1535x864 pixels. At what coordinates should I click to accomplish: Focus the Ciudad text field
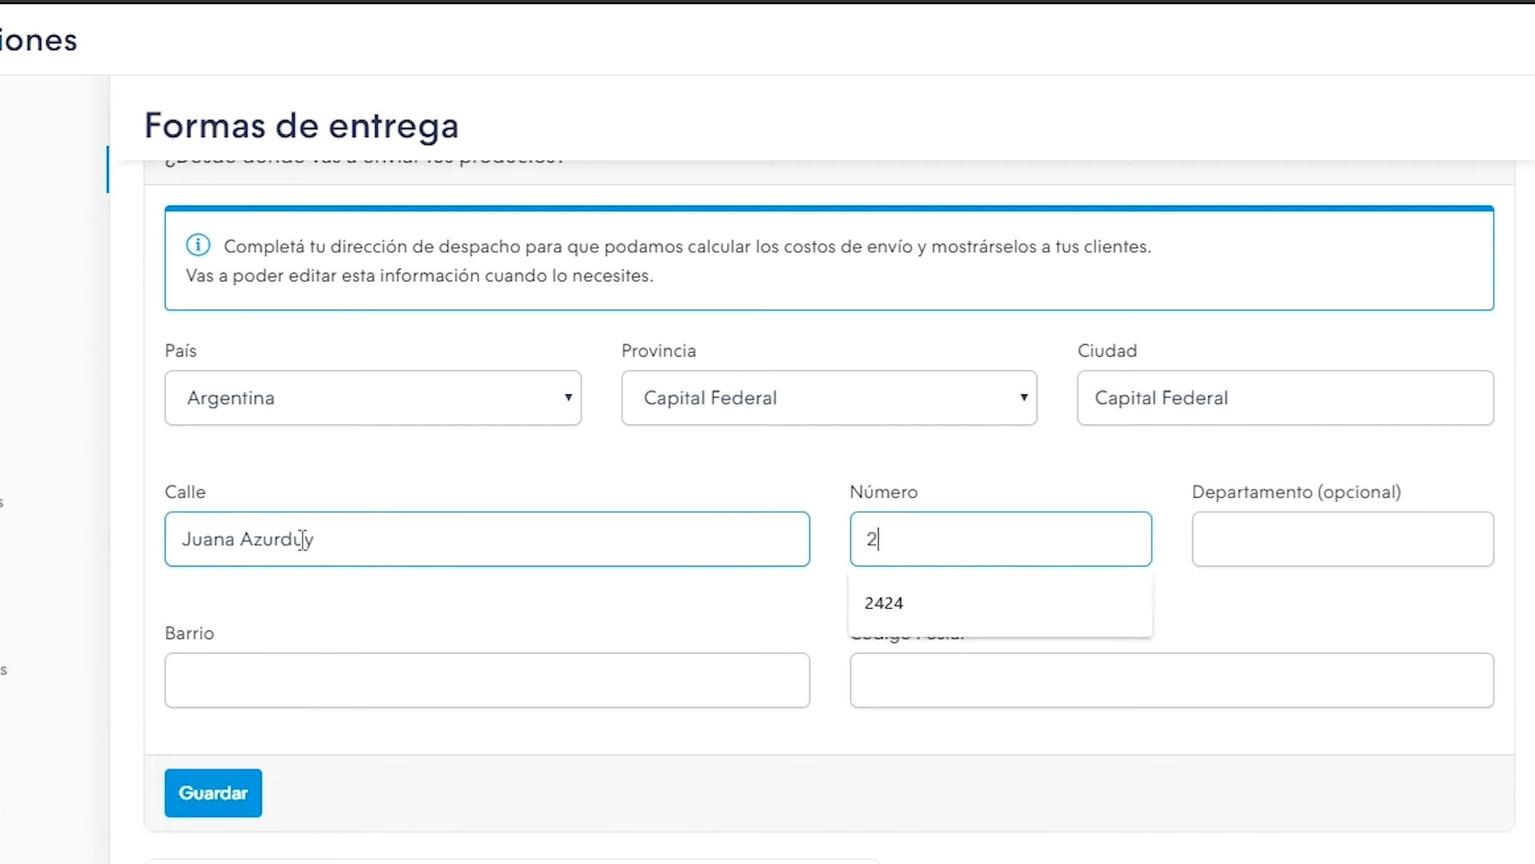point(1285,398)
